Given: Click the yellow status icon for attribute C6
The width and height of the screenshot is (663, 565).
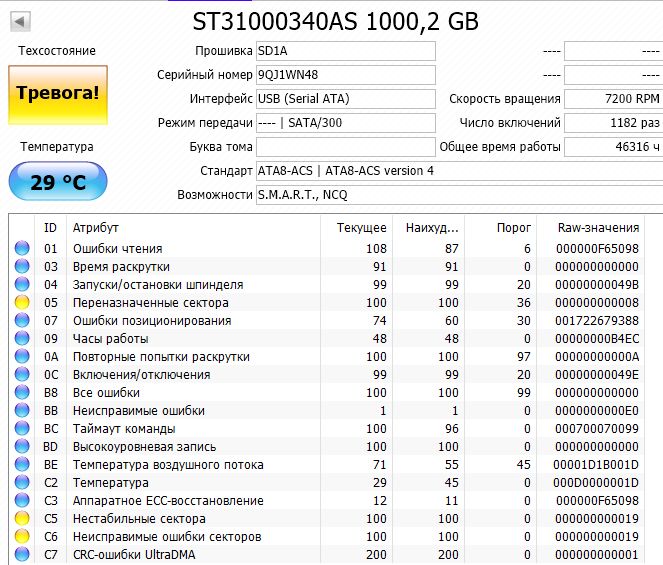Looking at the screenshot, I should tap(22, 537).
